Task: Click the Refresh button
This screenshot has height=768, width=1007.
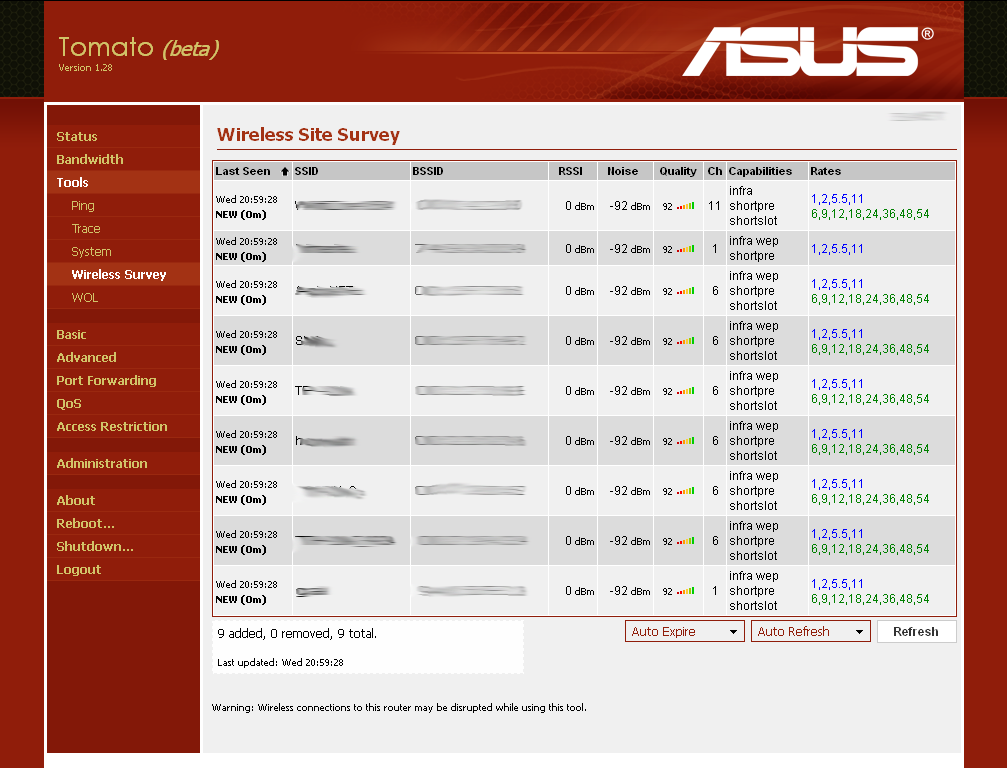Action: (x=916, y=631)
